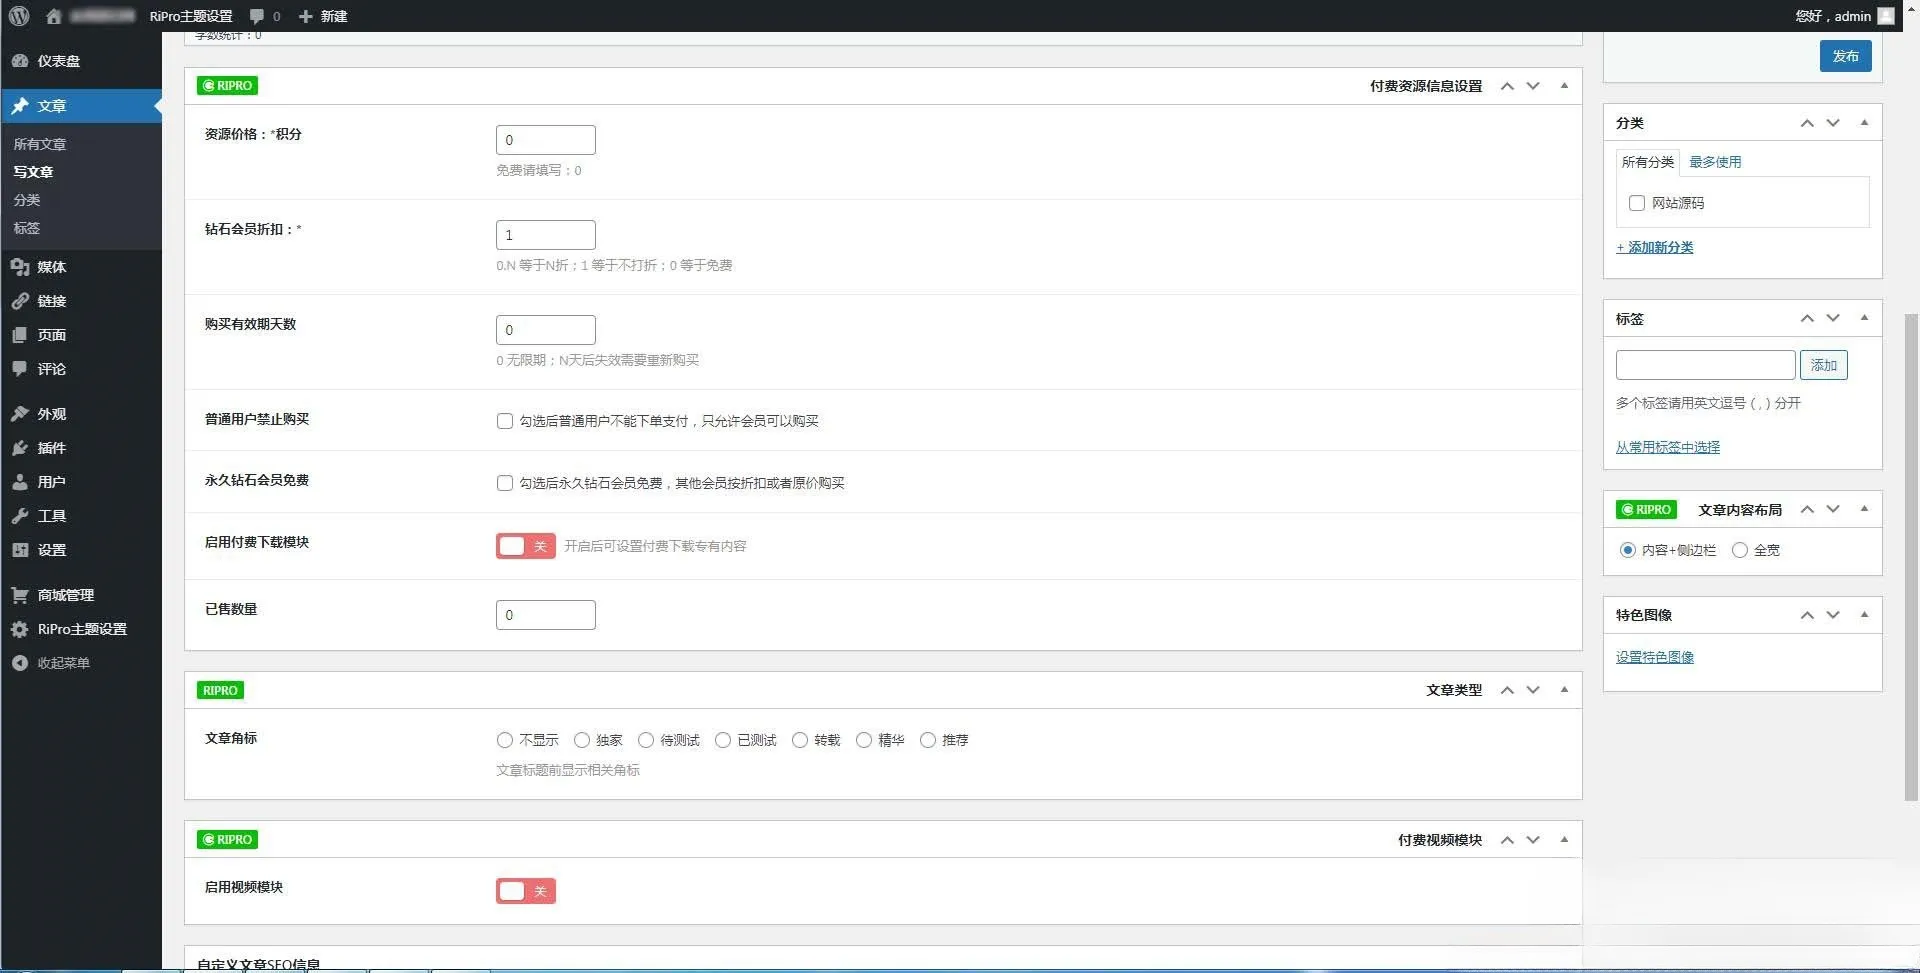Open Appearance brush icon
1920x973 pixels.
(20, 414)
